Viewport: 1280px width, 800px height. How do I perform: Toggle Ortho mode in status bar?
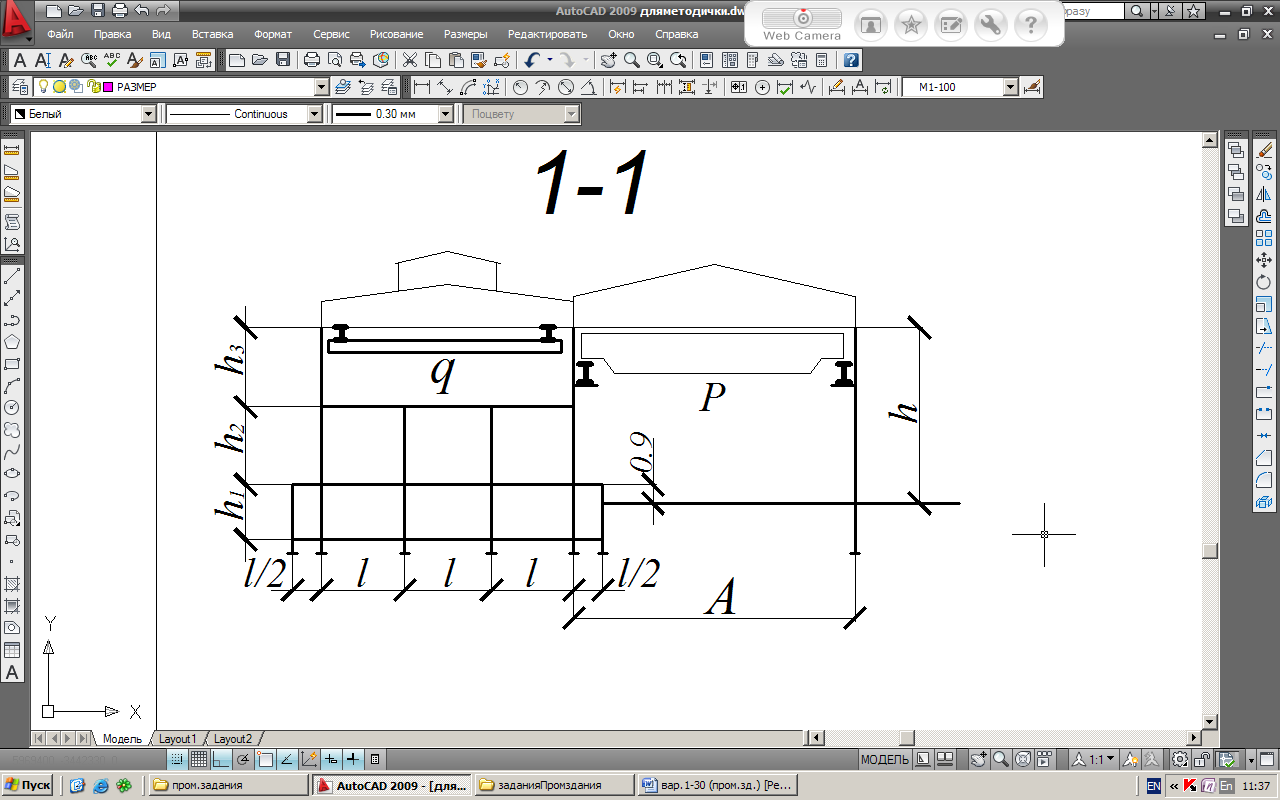pos(221,760)
